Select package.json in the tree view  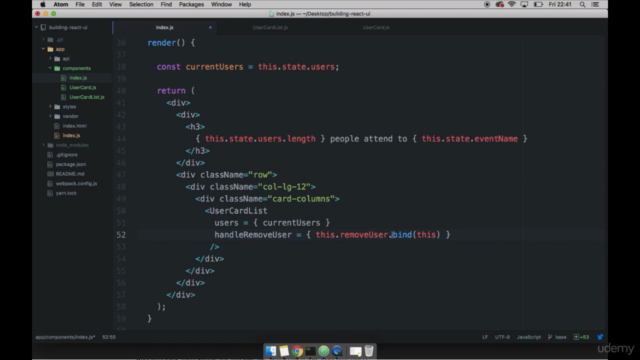pyautogui.click(x=72, y=164)
